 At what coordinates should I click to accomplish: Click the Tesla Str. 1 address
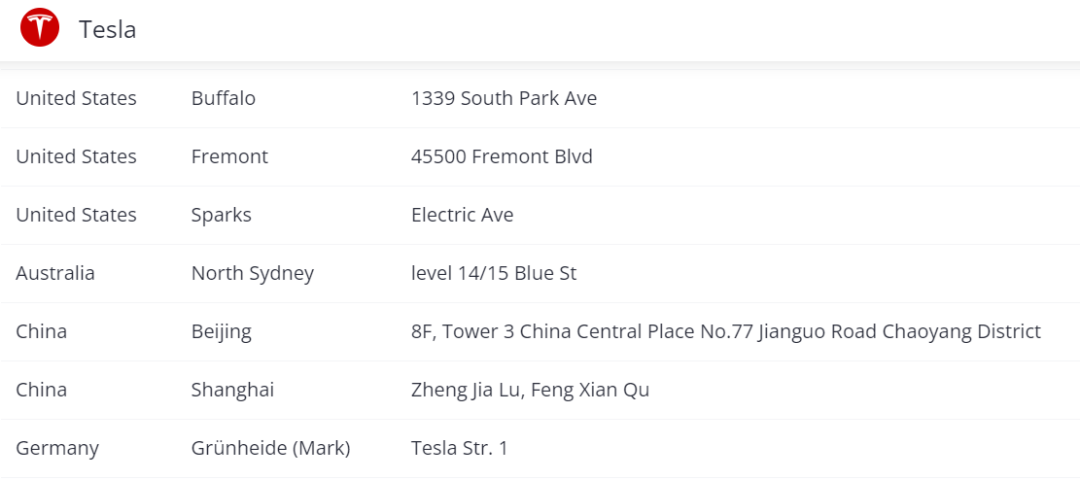pyautogui.click(x=459, y=448)
